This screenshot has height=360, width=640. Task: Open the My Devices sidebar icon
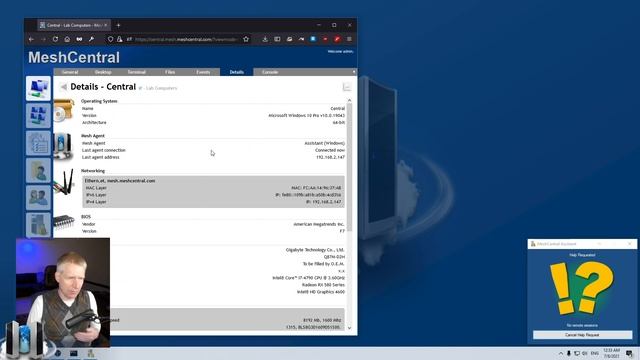[38, 88]
